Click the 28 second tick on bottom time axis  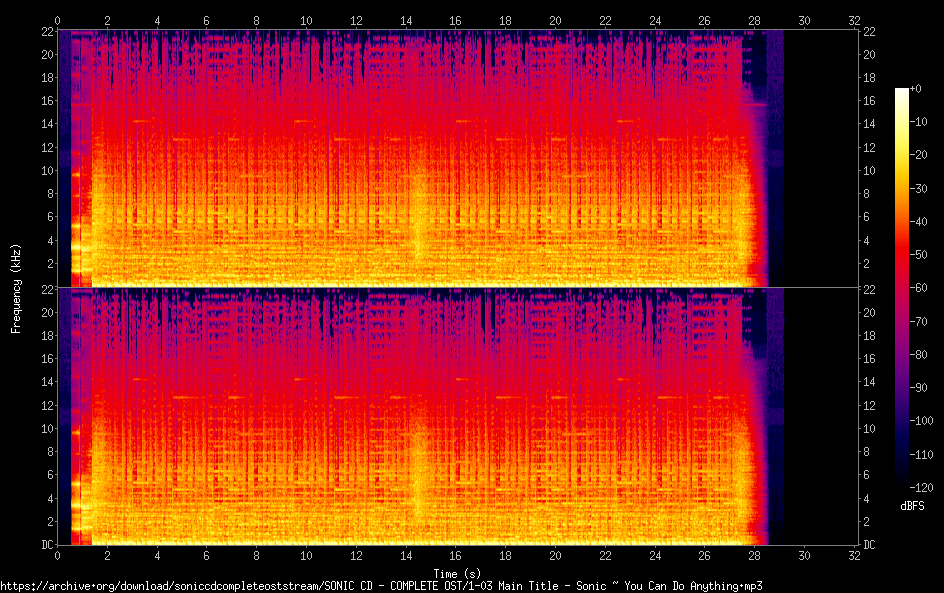coord(754,556)
